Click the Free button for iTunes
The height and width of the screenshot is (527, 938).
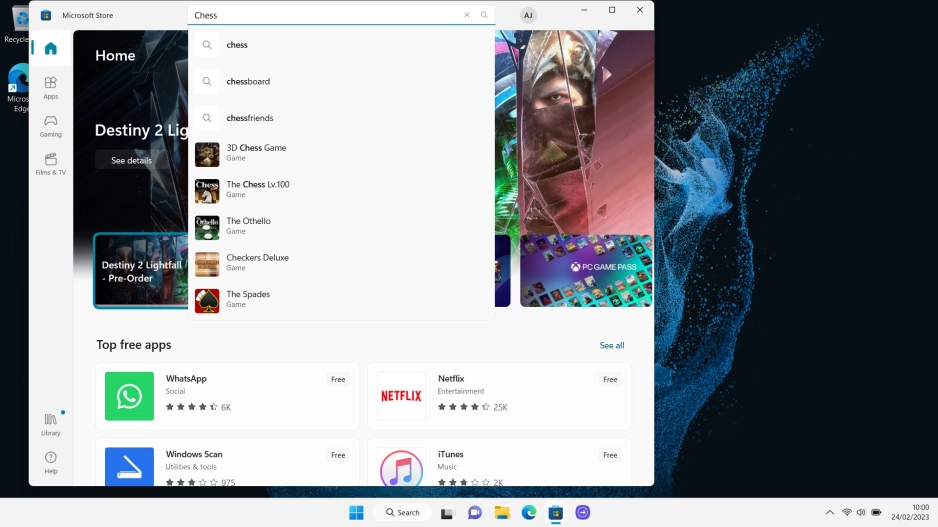click(x=610, y=455)
